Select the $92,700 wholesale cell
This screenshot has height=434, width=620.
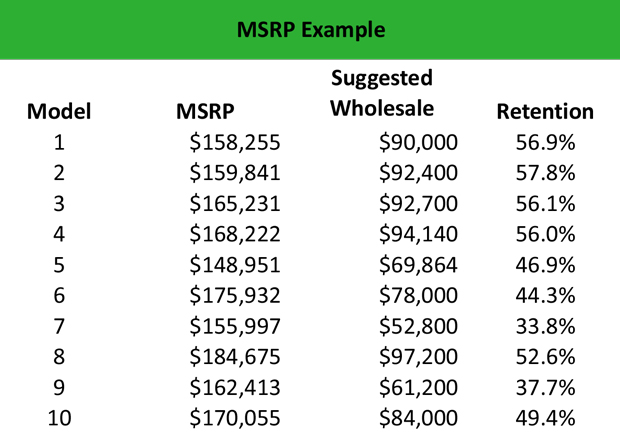[x=417, y=204]
